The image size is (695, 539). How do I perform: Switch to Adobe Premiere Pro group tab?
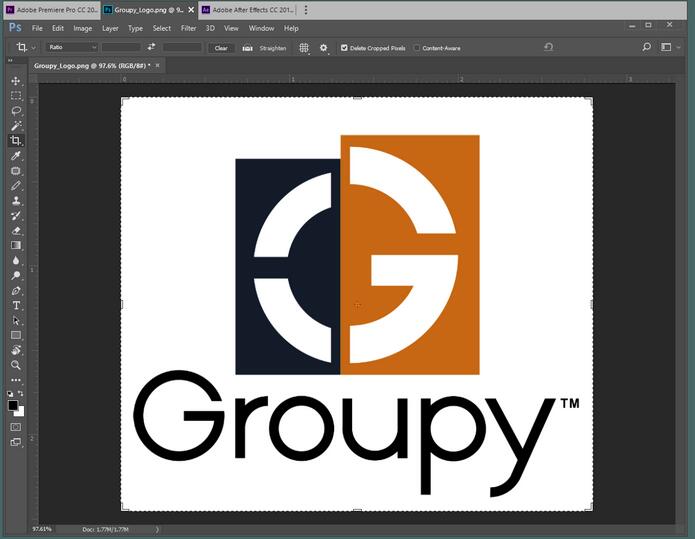coord(51,10)
